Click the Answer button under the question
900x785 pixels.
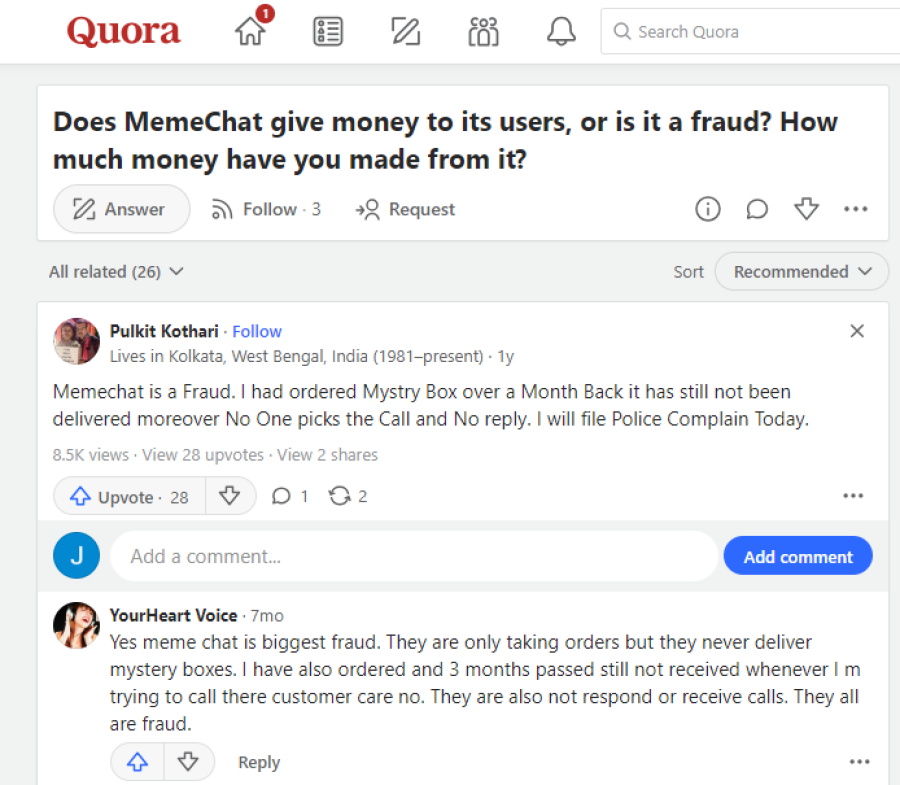(121, 209)
